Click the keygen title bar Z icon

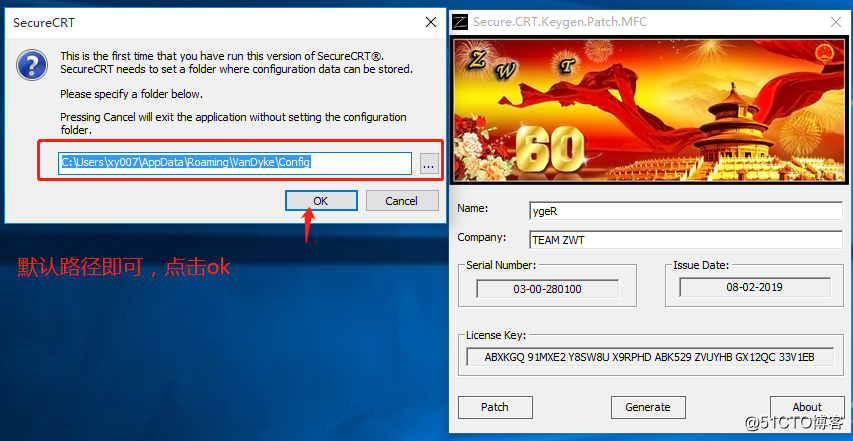point(460,22)
